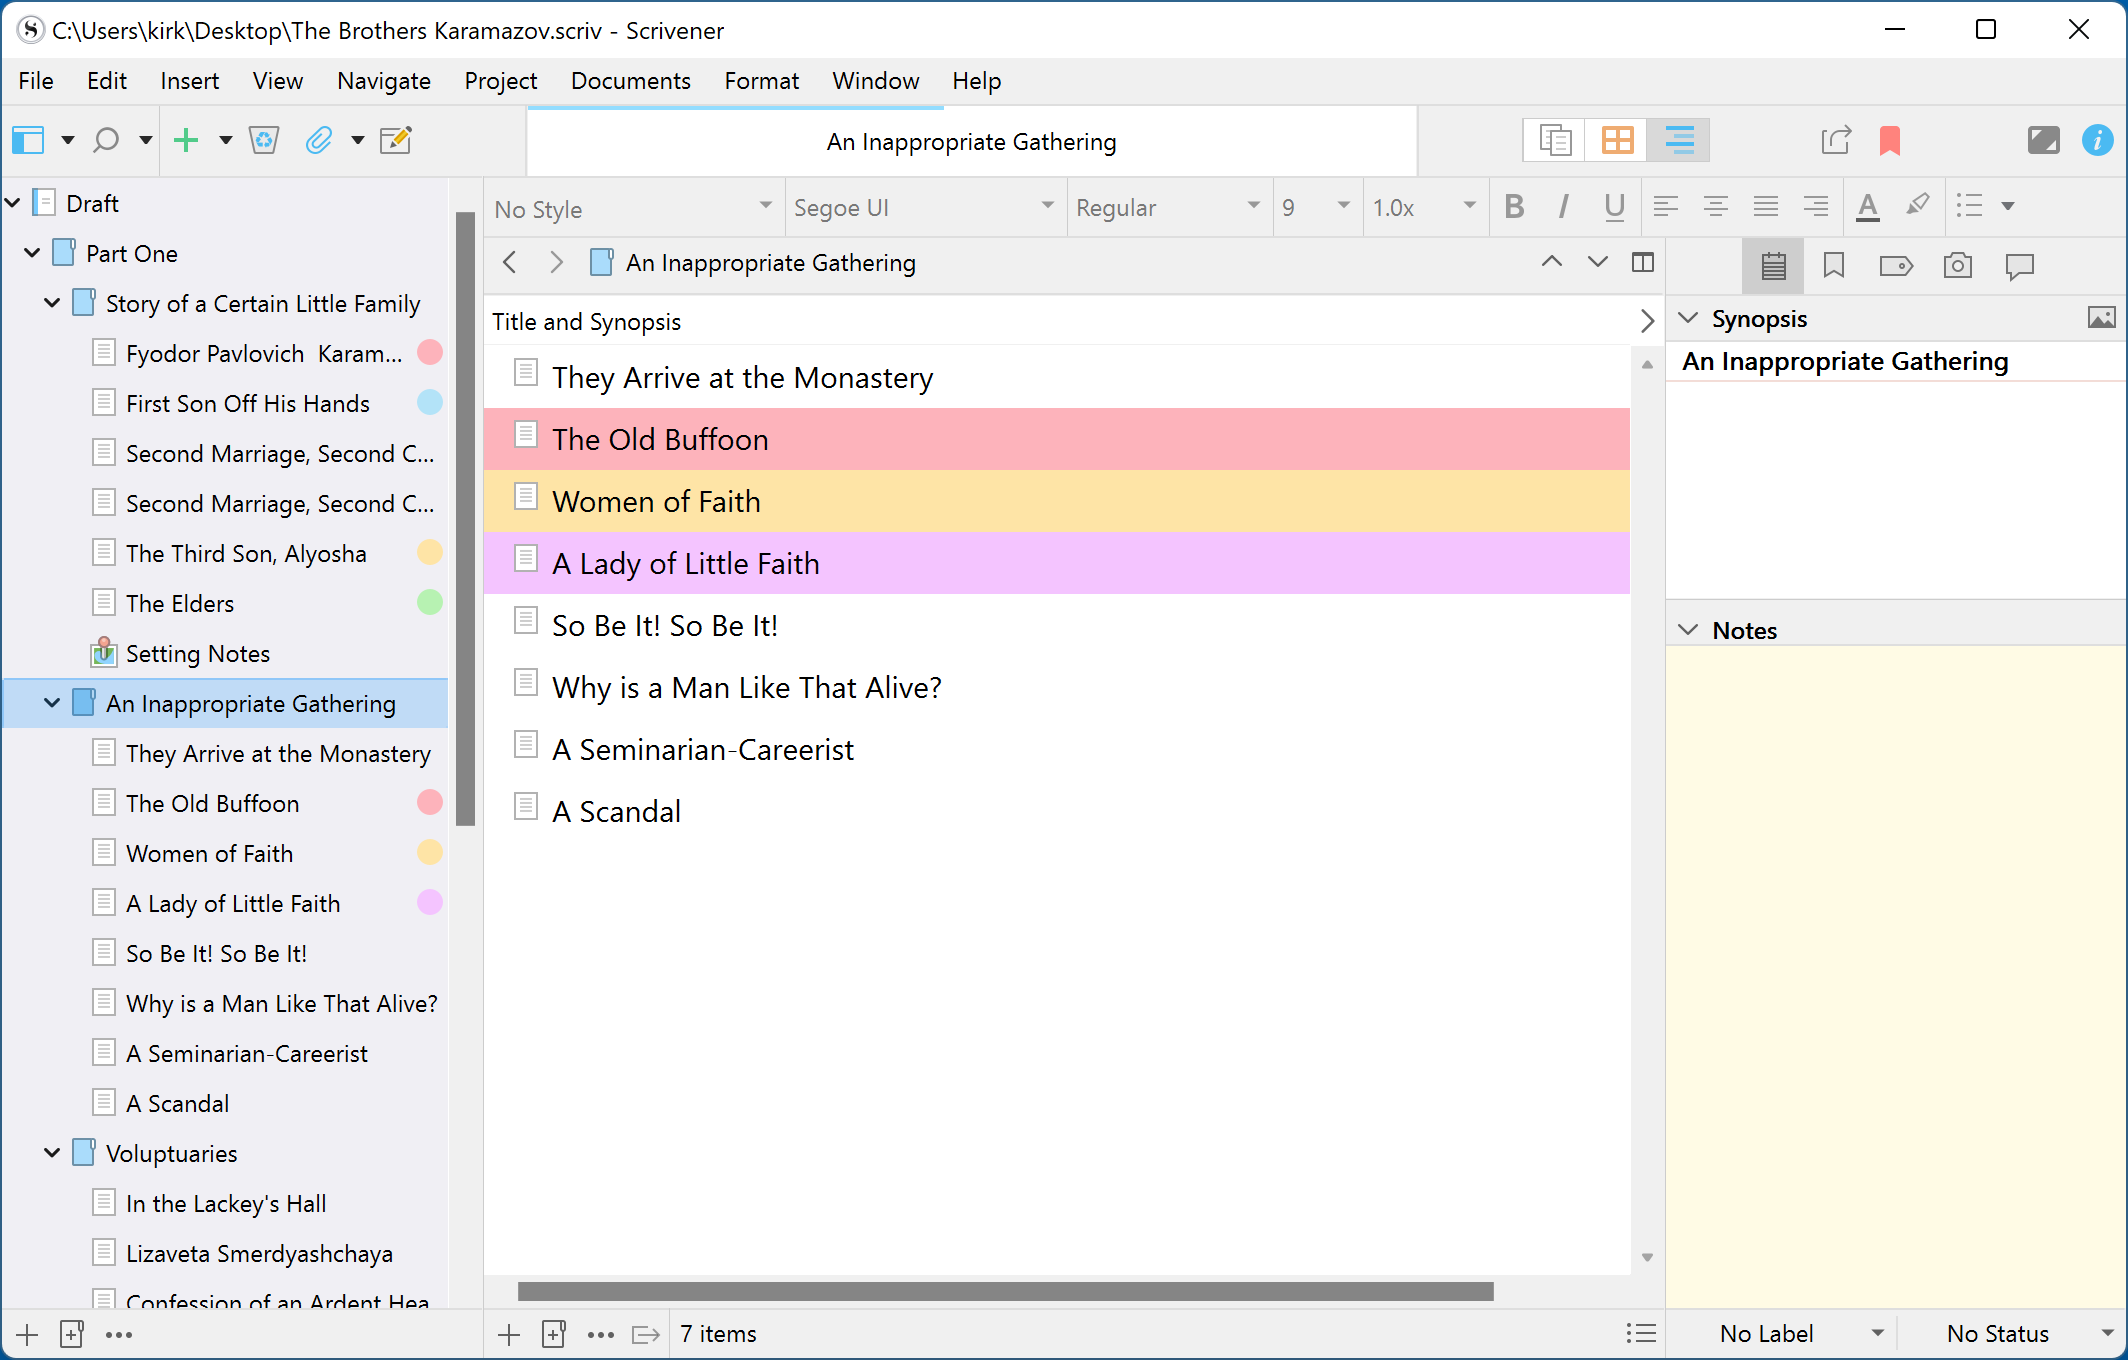The image size is (2128, 1360).
Task: Collapse the Voluptuaries folder
Action: (x=52, y=1153)
